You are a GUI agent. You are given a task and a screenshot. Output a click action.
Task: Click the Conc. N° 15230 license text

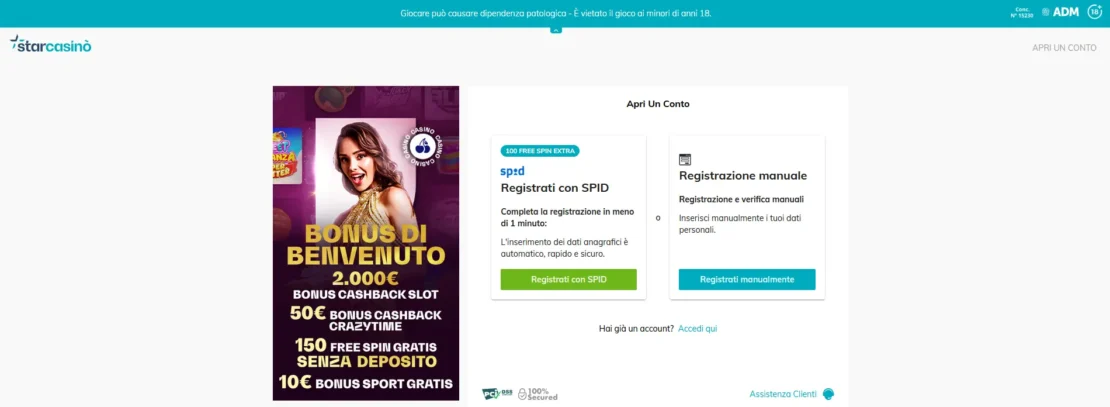pos(1022,12)
